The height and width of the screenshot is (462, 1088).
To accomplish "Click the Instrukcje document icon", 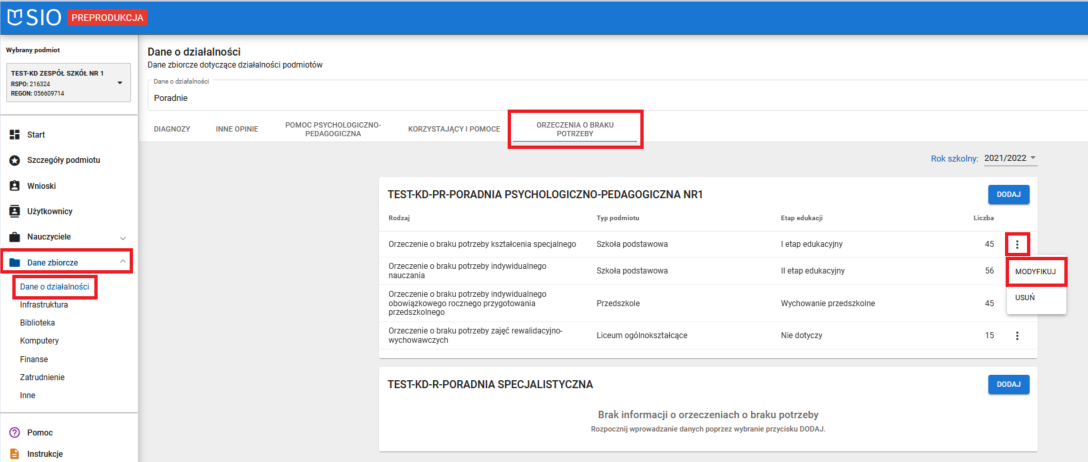I will point(15,453).
